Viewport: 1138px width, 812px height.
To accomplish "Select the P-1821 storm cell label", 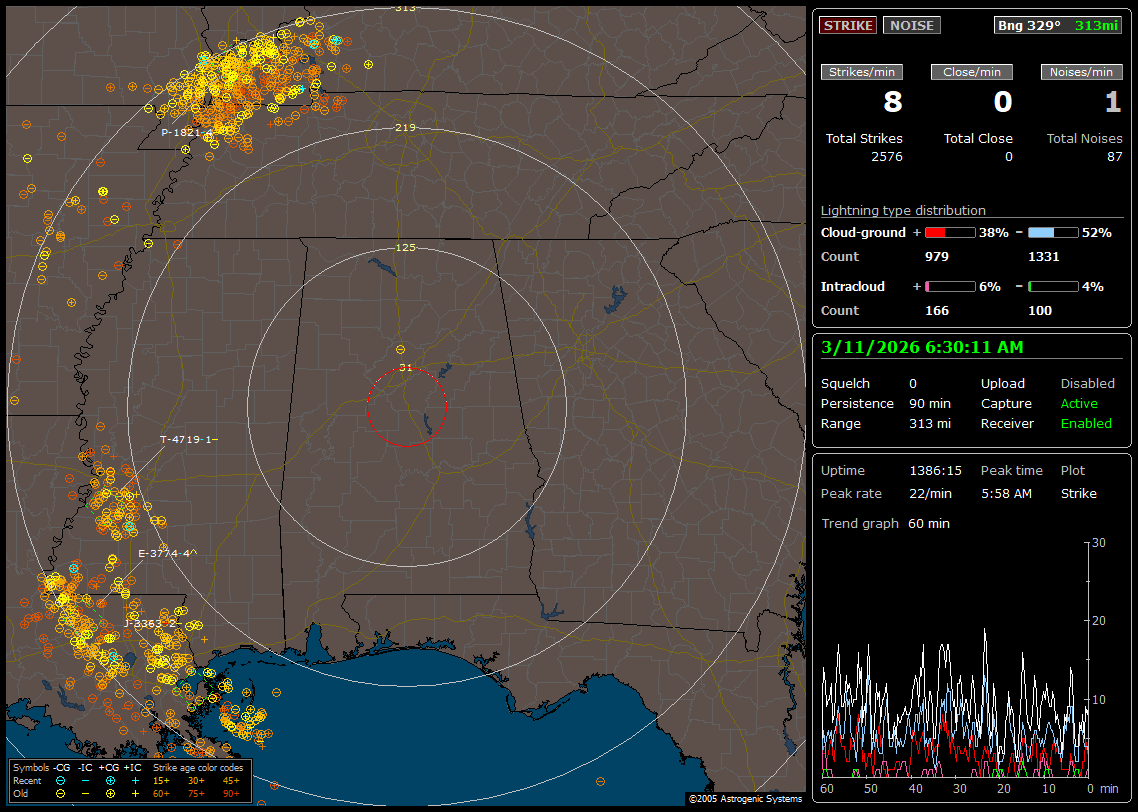I will point(186,132).
